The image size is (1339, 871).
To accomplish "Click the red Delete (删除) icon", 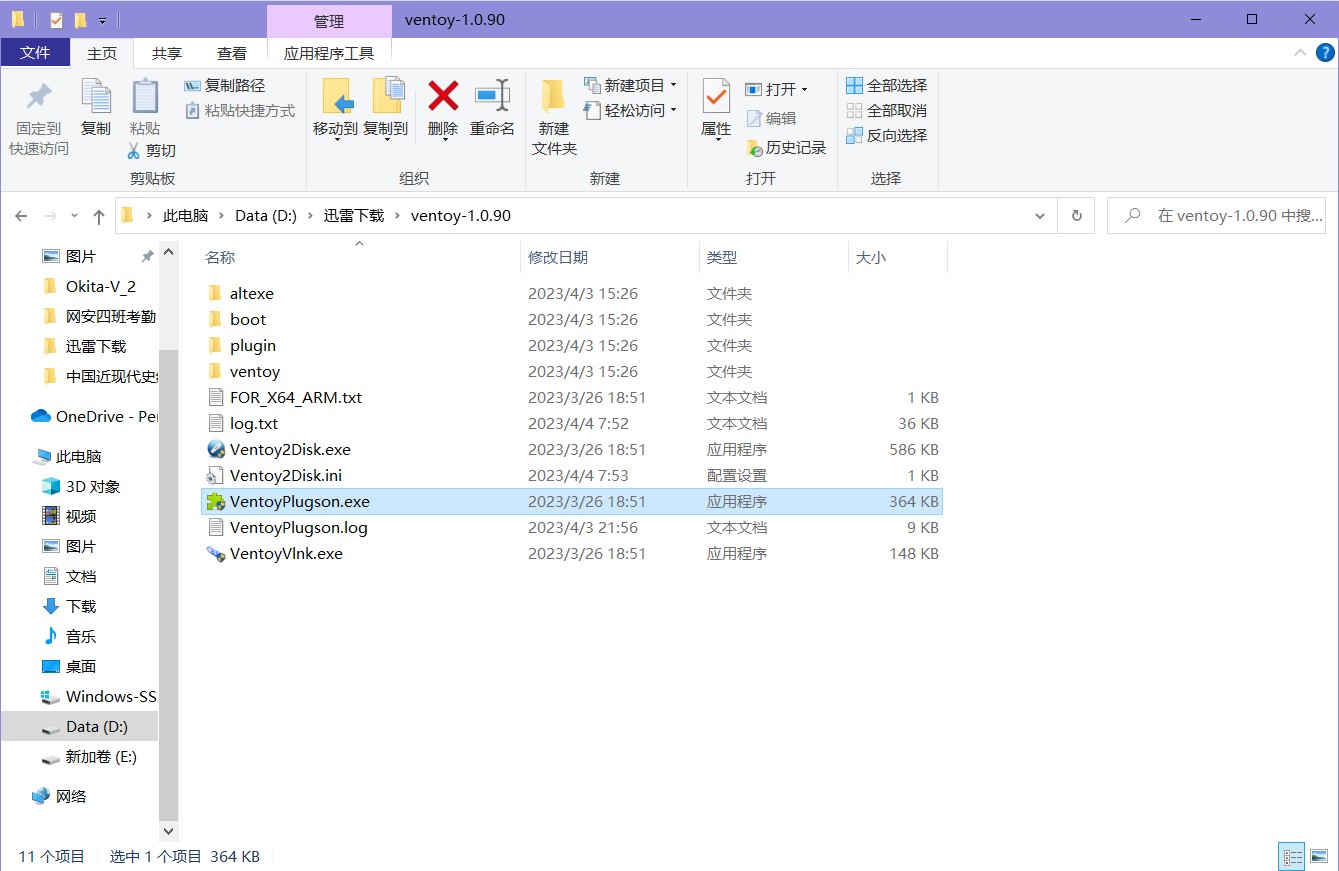I will point(443,96).
